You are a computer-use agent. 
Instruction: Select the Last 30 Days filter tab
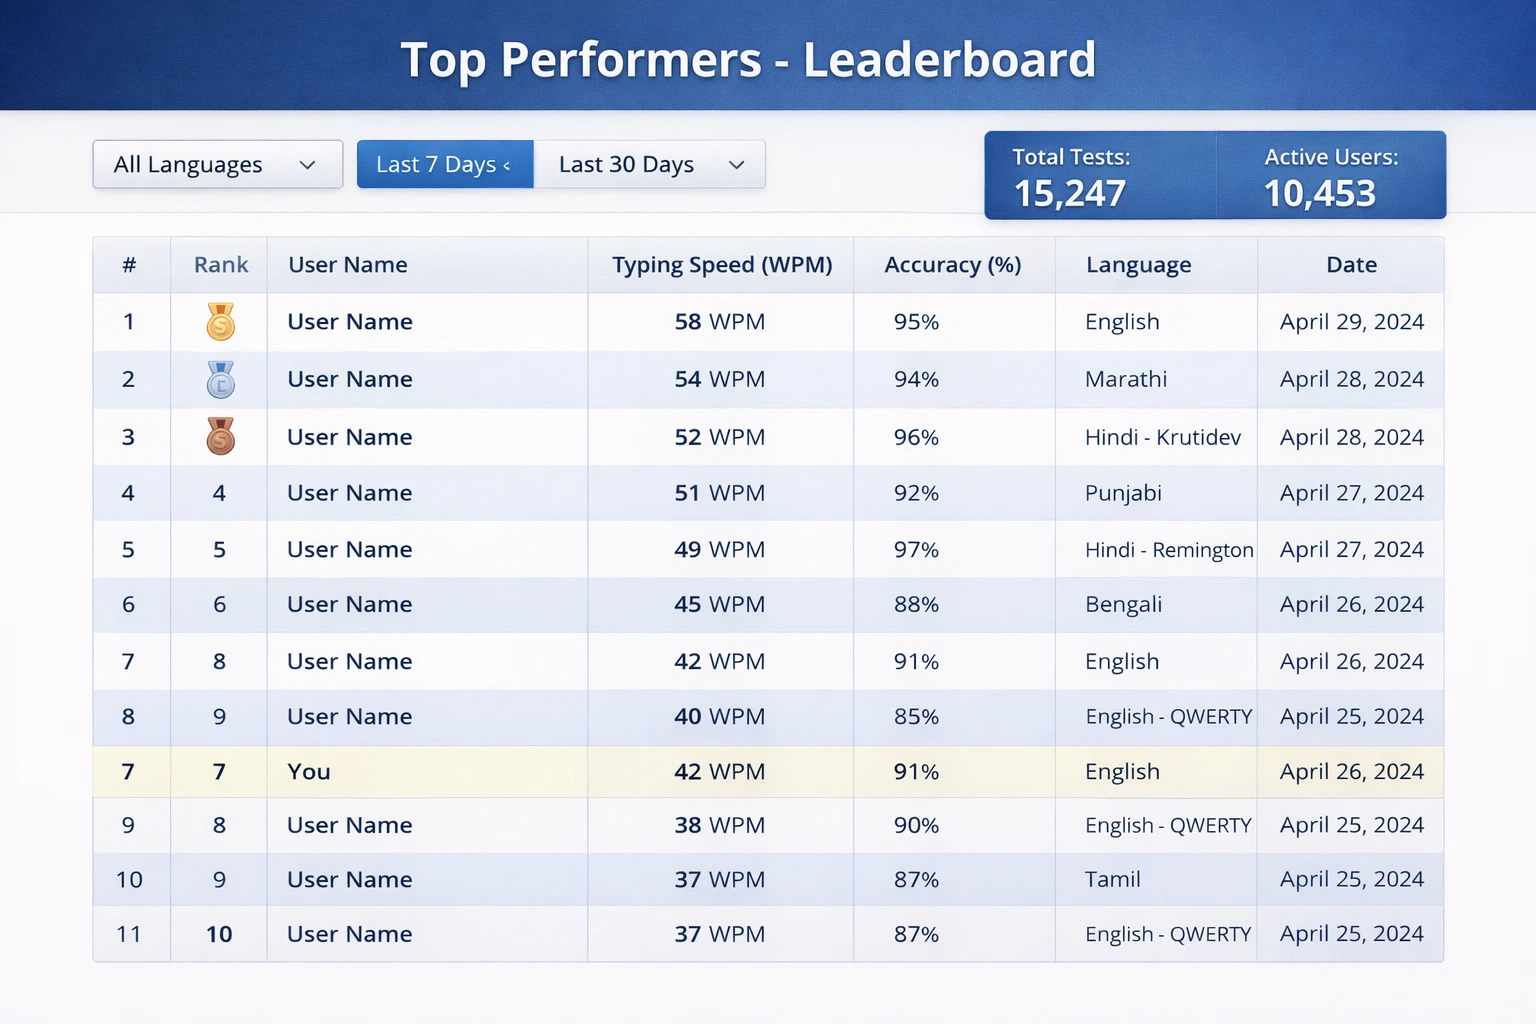point(626,164)
